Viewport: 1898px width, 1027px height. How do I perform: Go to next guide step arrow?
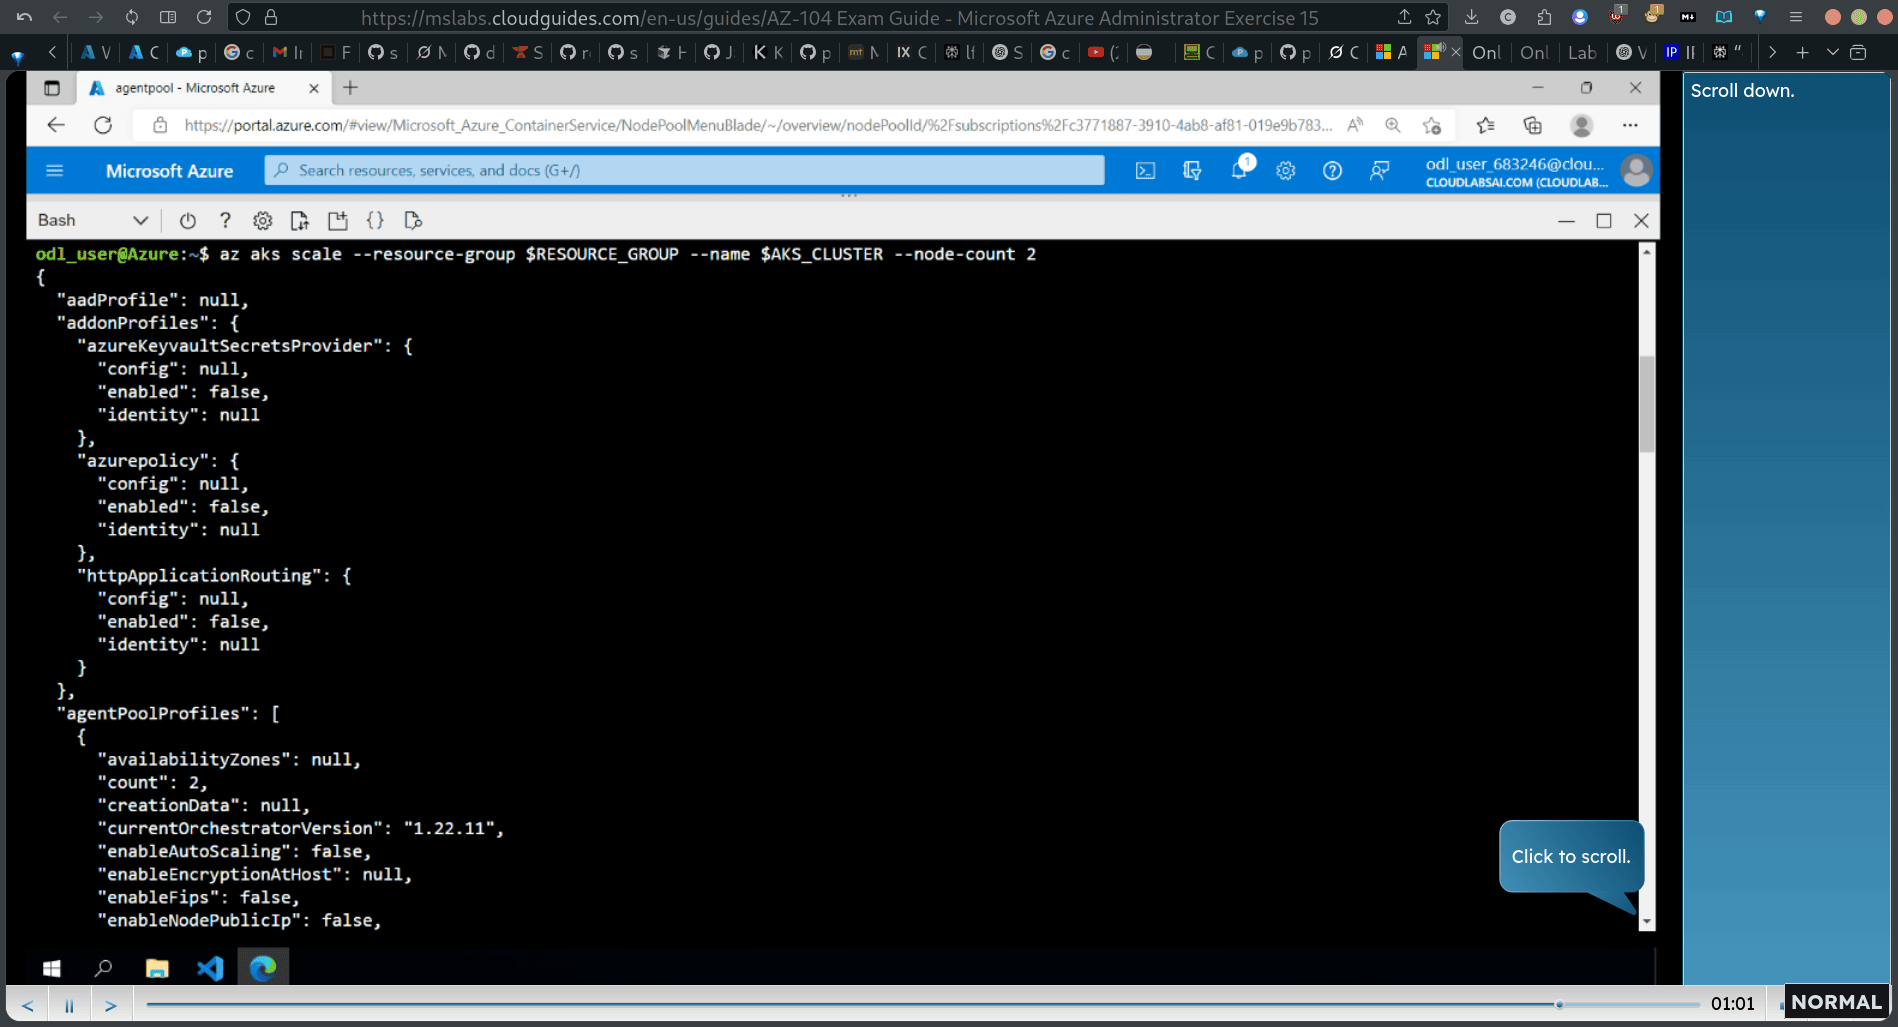(111, 1005)
